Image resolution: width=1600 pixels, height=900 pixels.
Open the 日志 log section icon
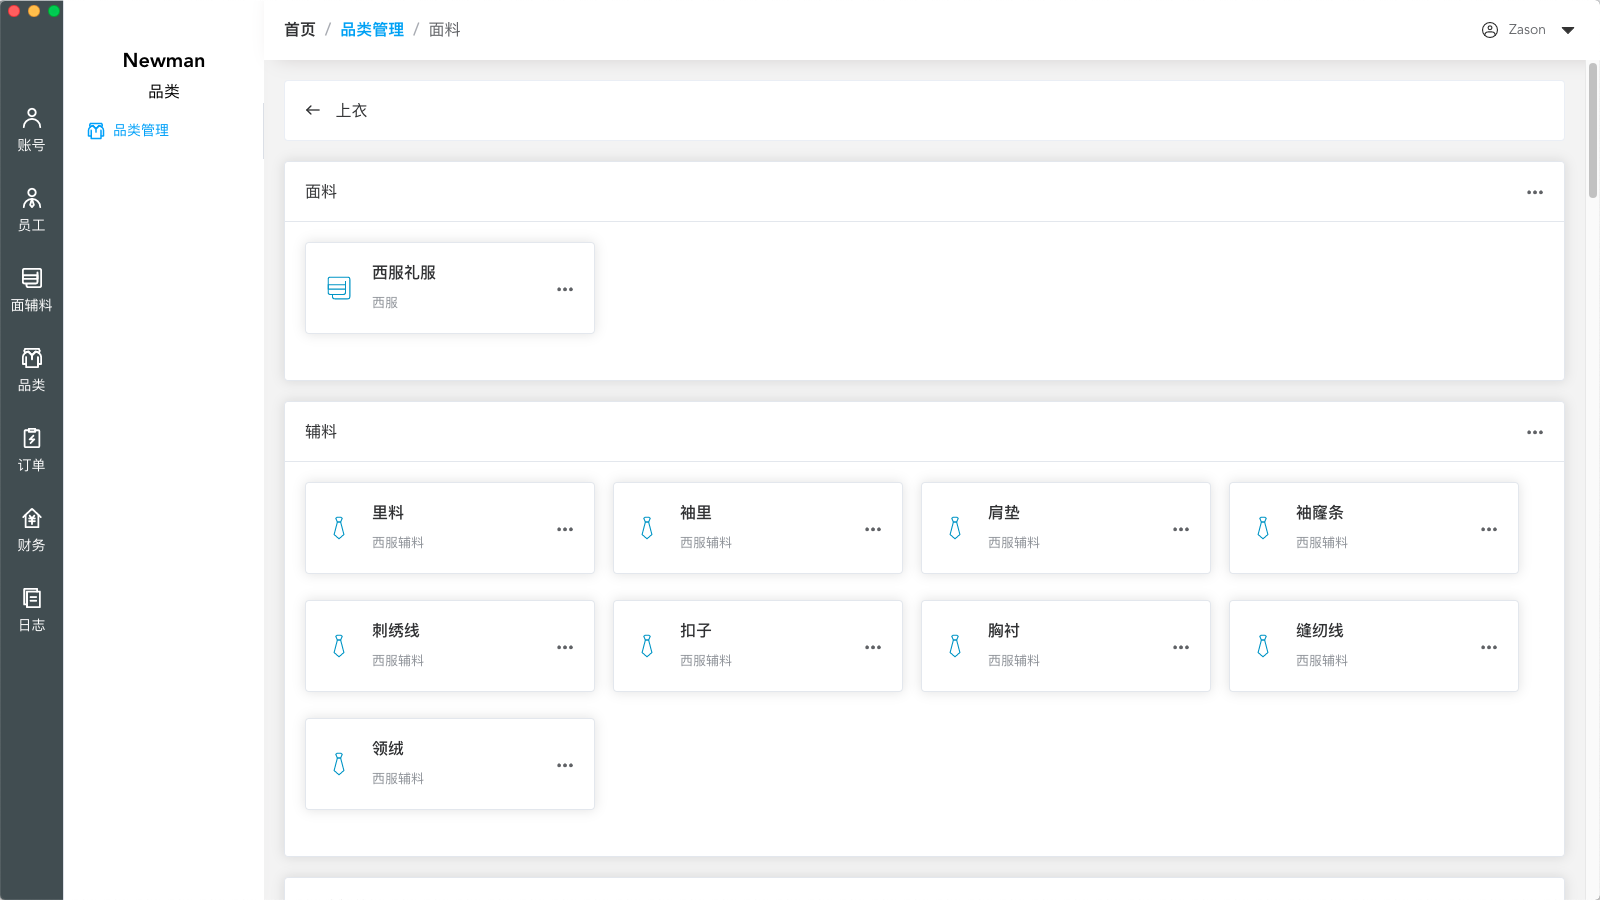click(x=32, y=598)
